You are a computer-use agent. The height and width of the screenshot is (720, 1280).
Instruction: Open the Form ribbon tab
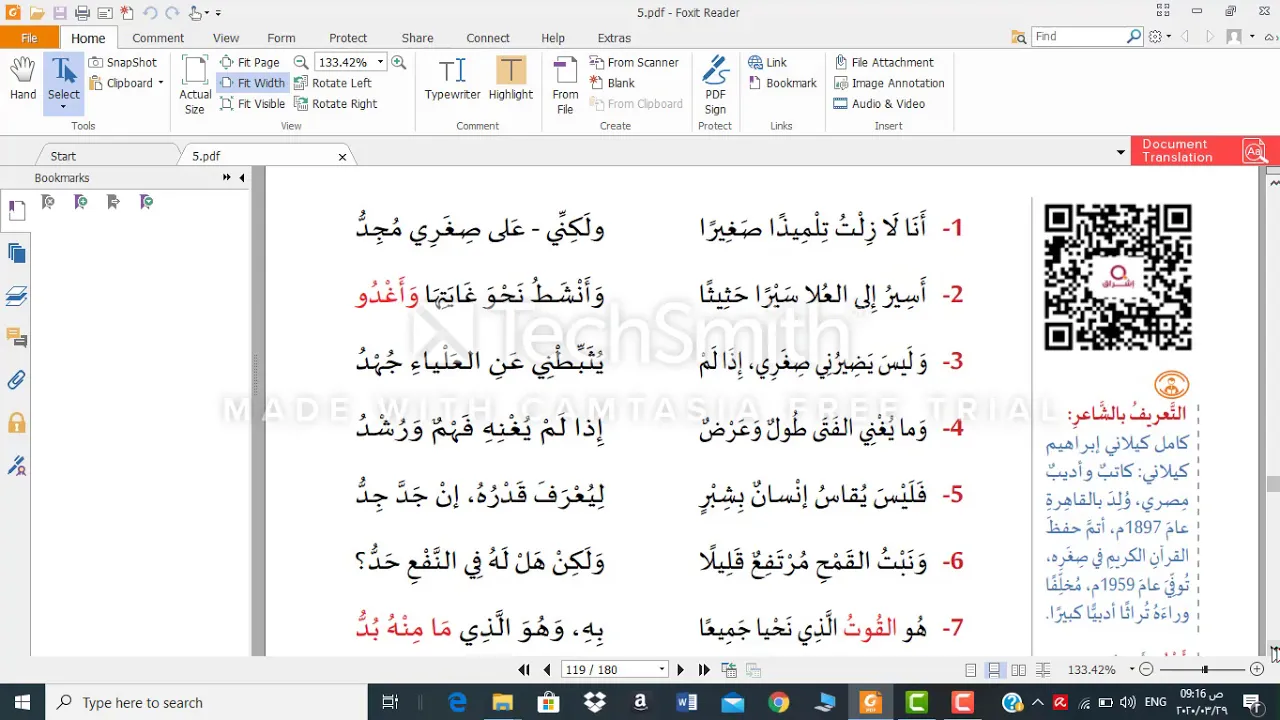click(x=281, y=38)
